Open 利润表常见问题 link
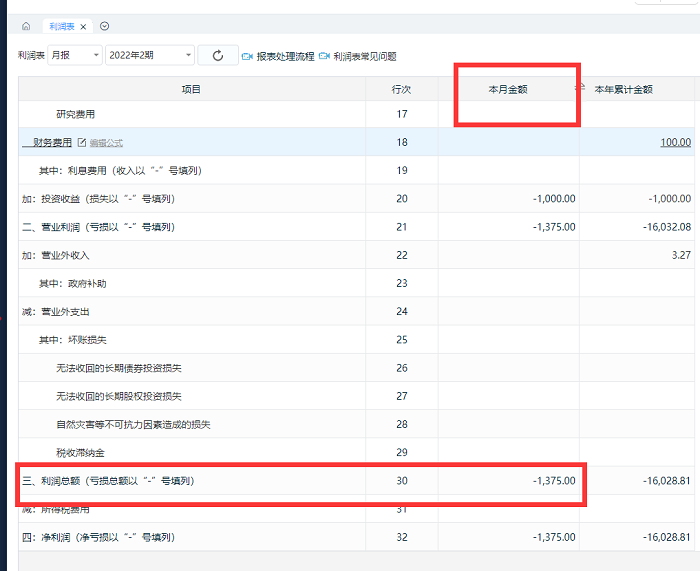 pos(364,57)
